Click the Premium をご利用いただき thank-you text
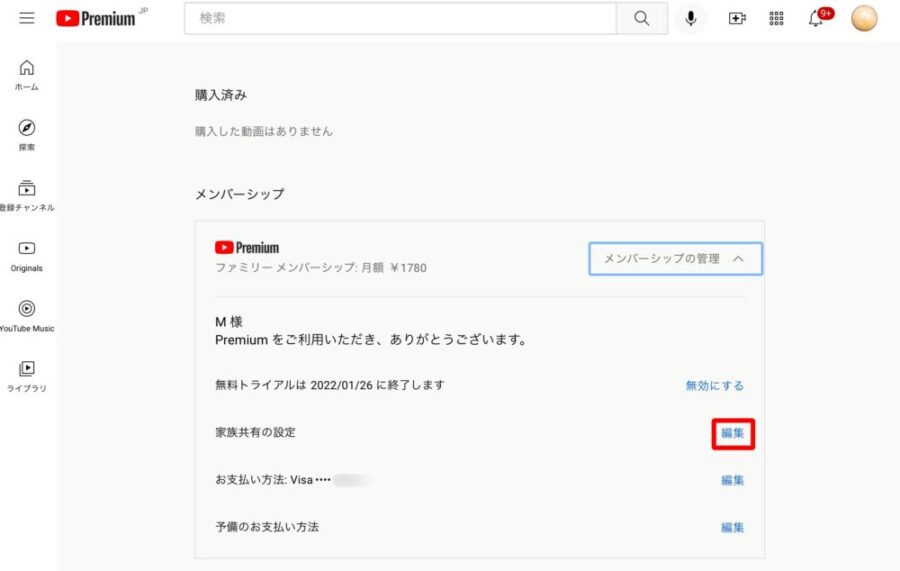900x571 pixels. [x=371, y=340]
